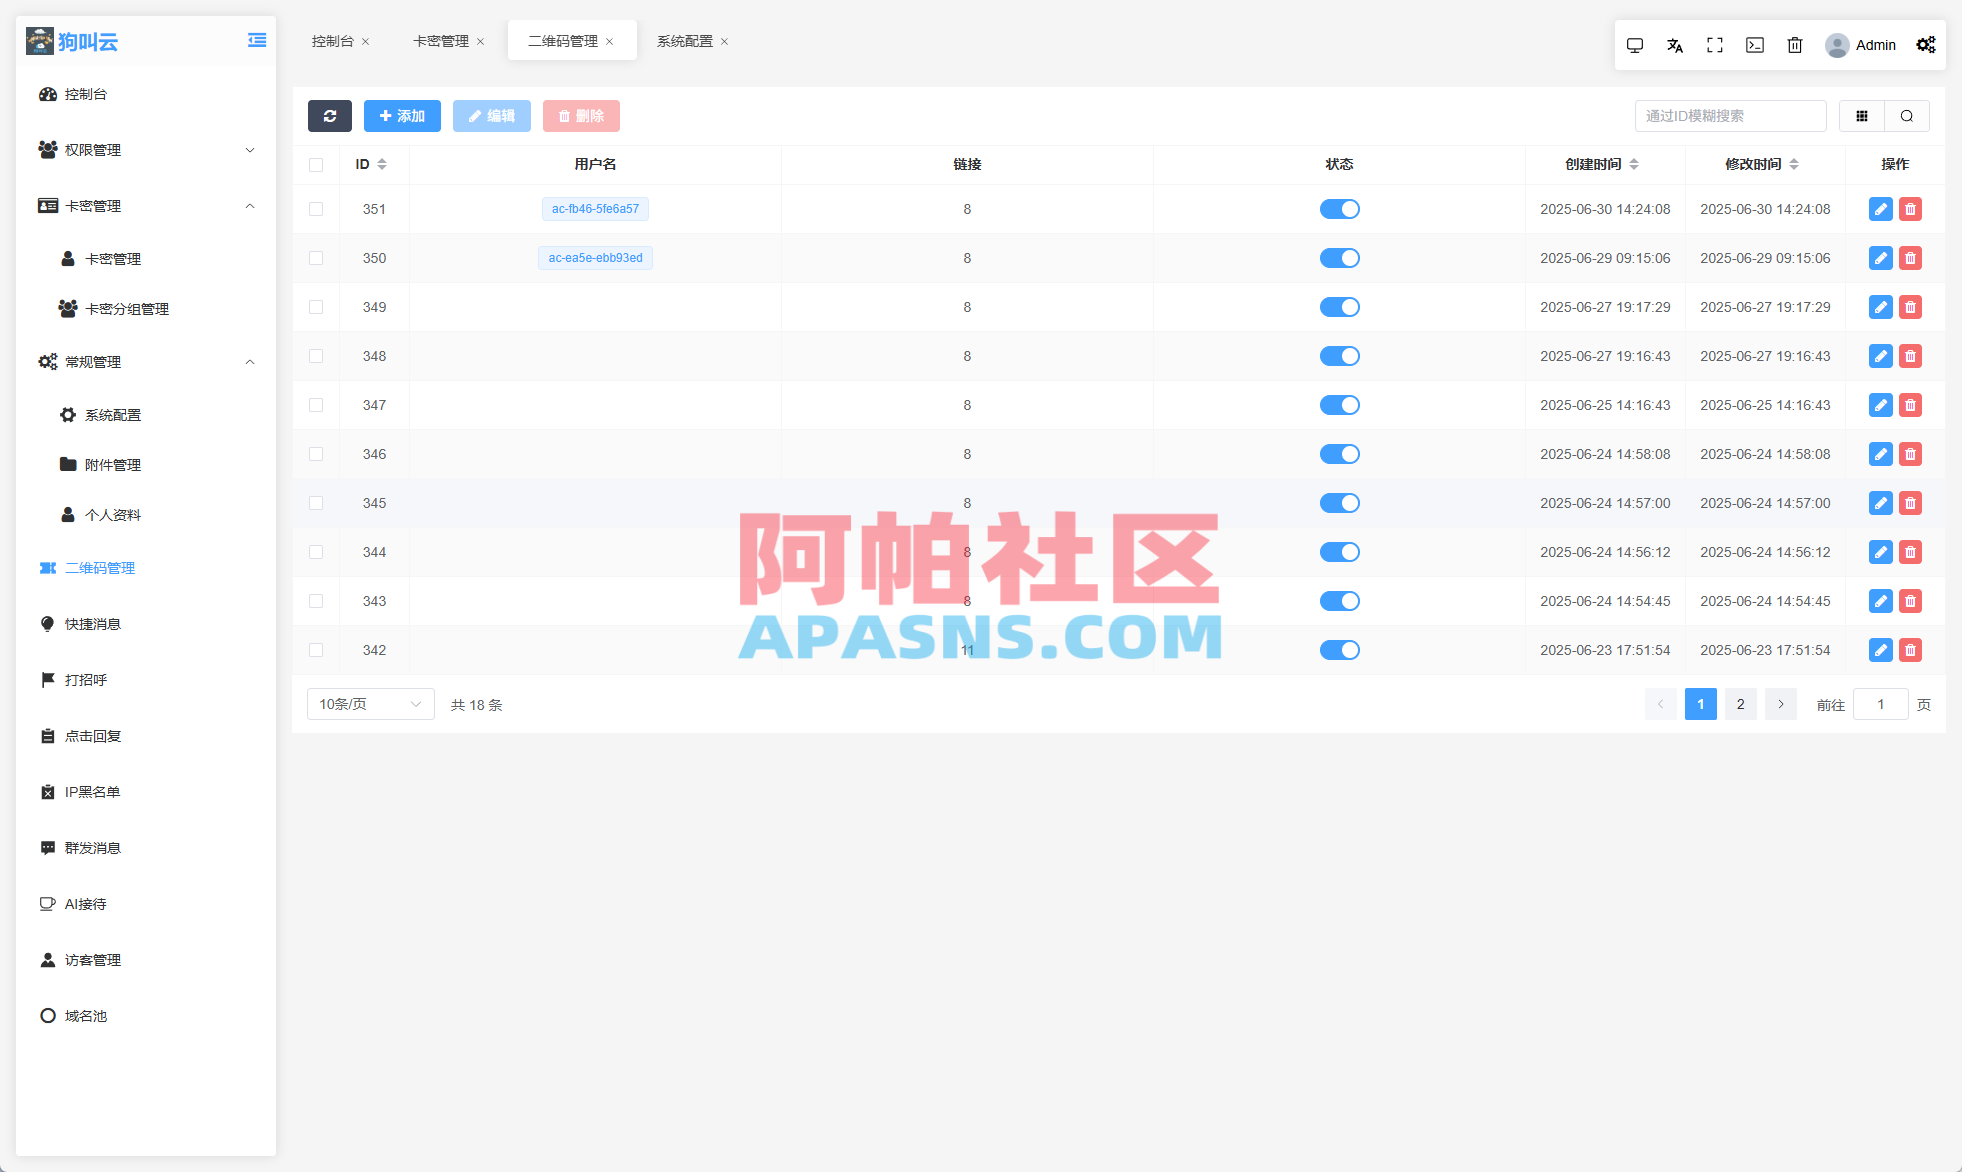The width and height of the screenshot is (1962, 1172).
Task: Open the fullscreen icon in the top bar
Action: 1715,44
